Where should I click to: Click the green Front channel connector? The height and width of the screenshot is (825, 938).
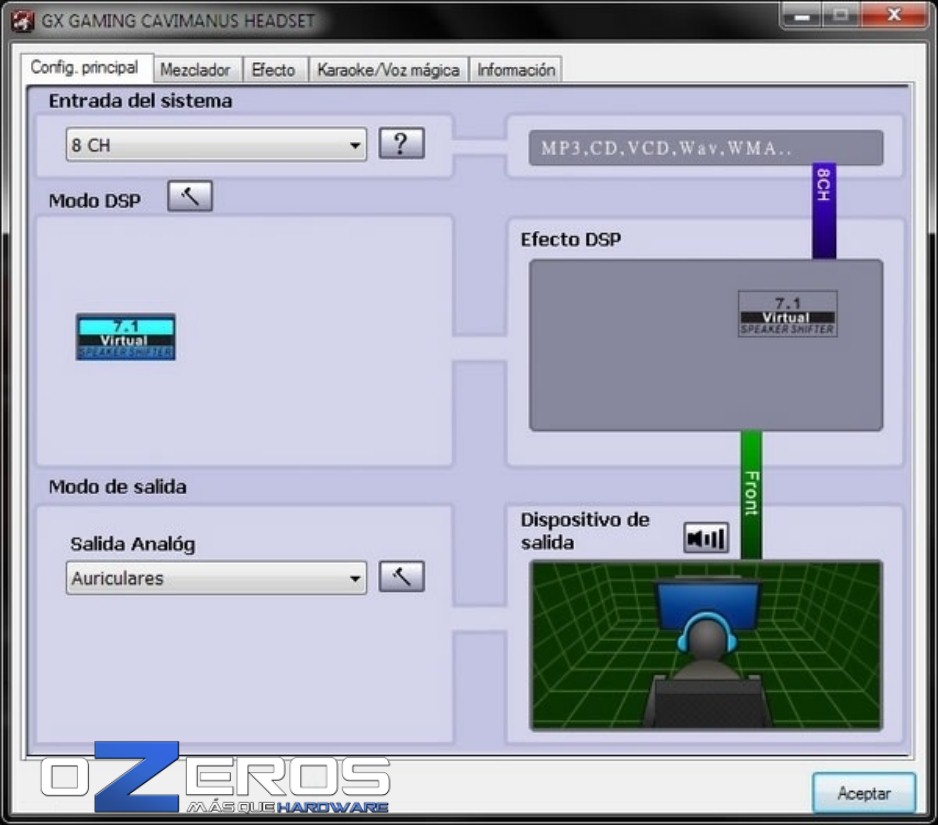tap(751, 495)
